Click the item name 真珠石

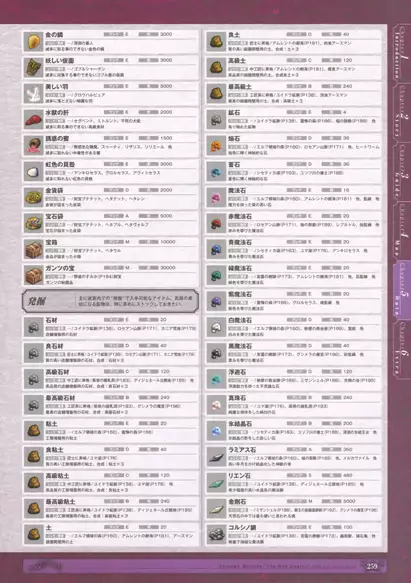point(237,398)
